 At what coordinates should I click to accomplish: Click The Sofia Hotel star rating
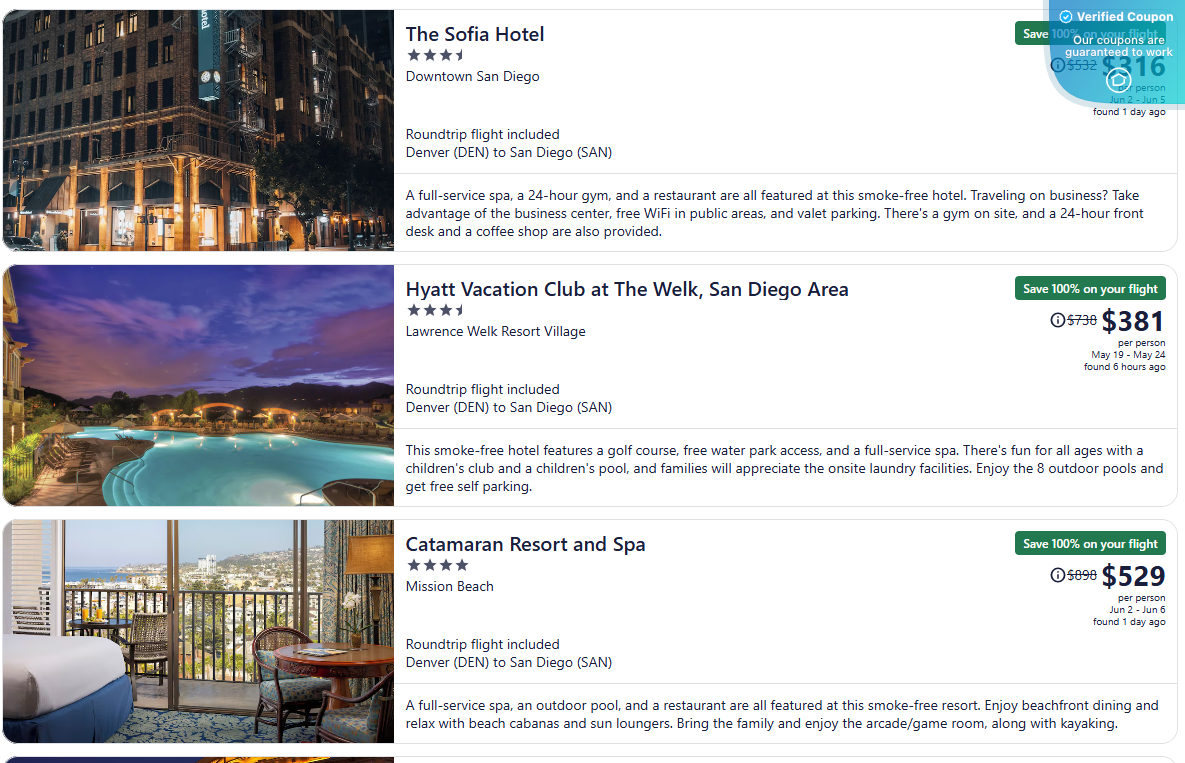[435, 55]
